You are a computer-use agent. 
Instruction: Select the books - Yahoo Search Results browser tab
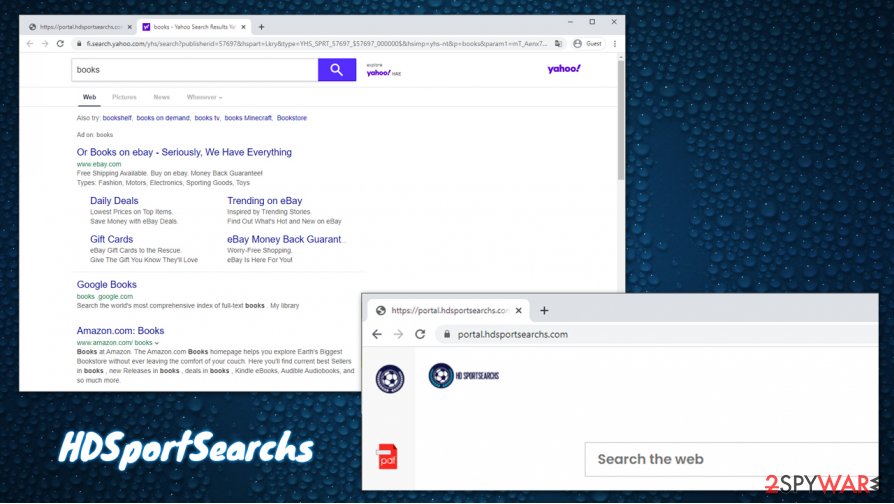193,27
